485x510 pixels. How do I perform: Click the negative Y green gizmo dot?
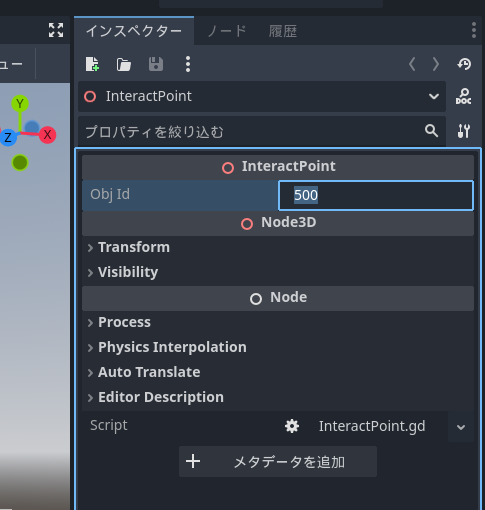tap(20, 163)
